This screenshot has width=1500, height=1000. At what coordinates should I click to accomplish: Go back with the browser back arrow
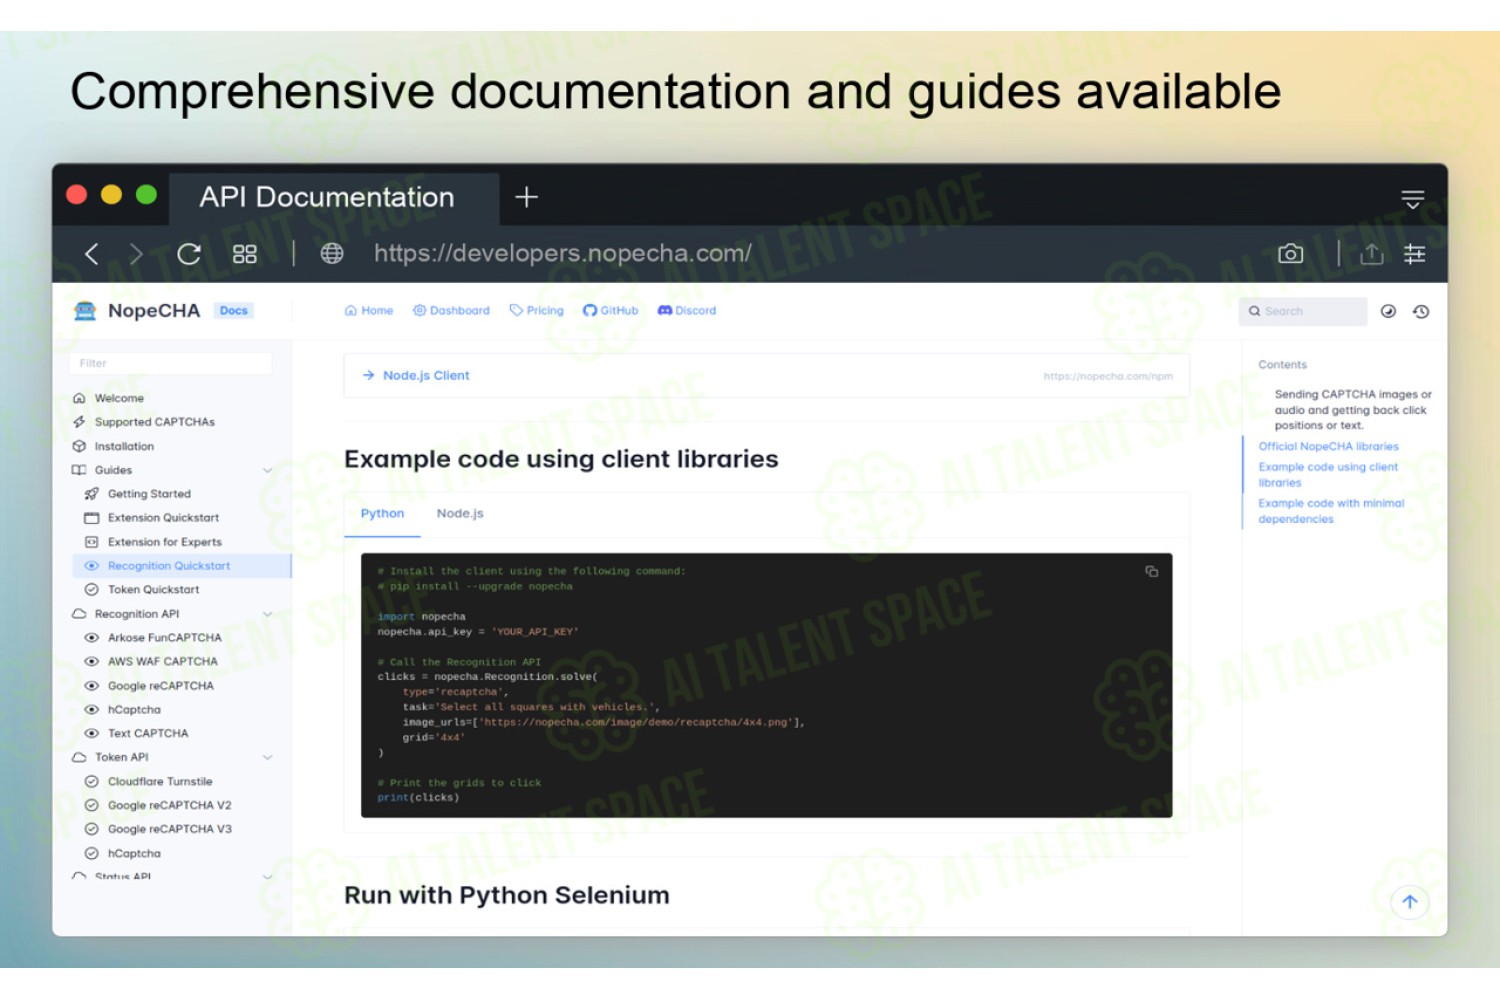tap(92, 254)
